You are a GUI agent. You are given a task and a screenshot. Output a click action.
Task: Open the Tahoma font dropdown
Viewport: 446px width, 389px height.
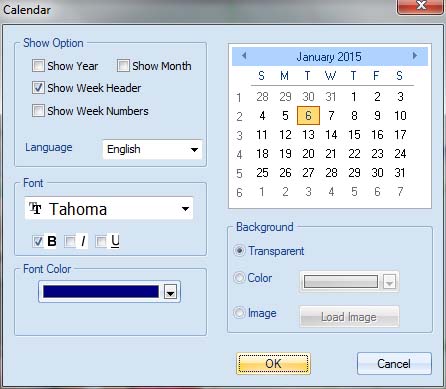tap(109, 209)
